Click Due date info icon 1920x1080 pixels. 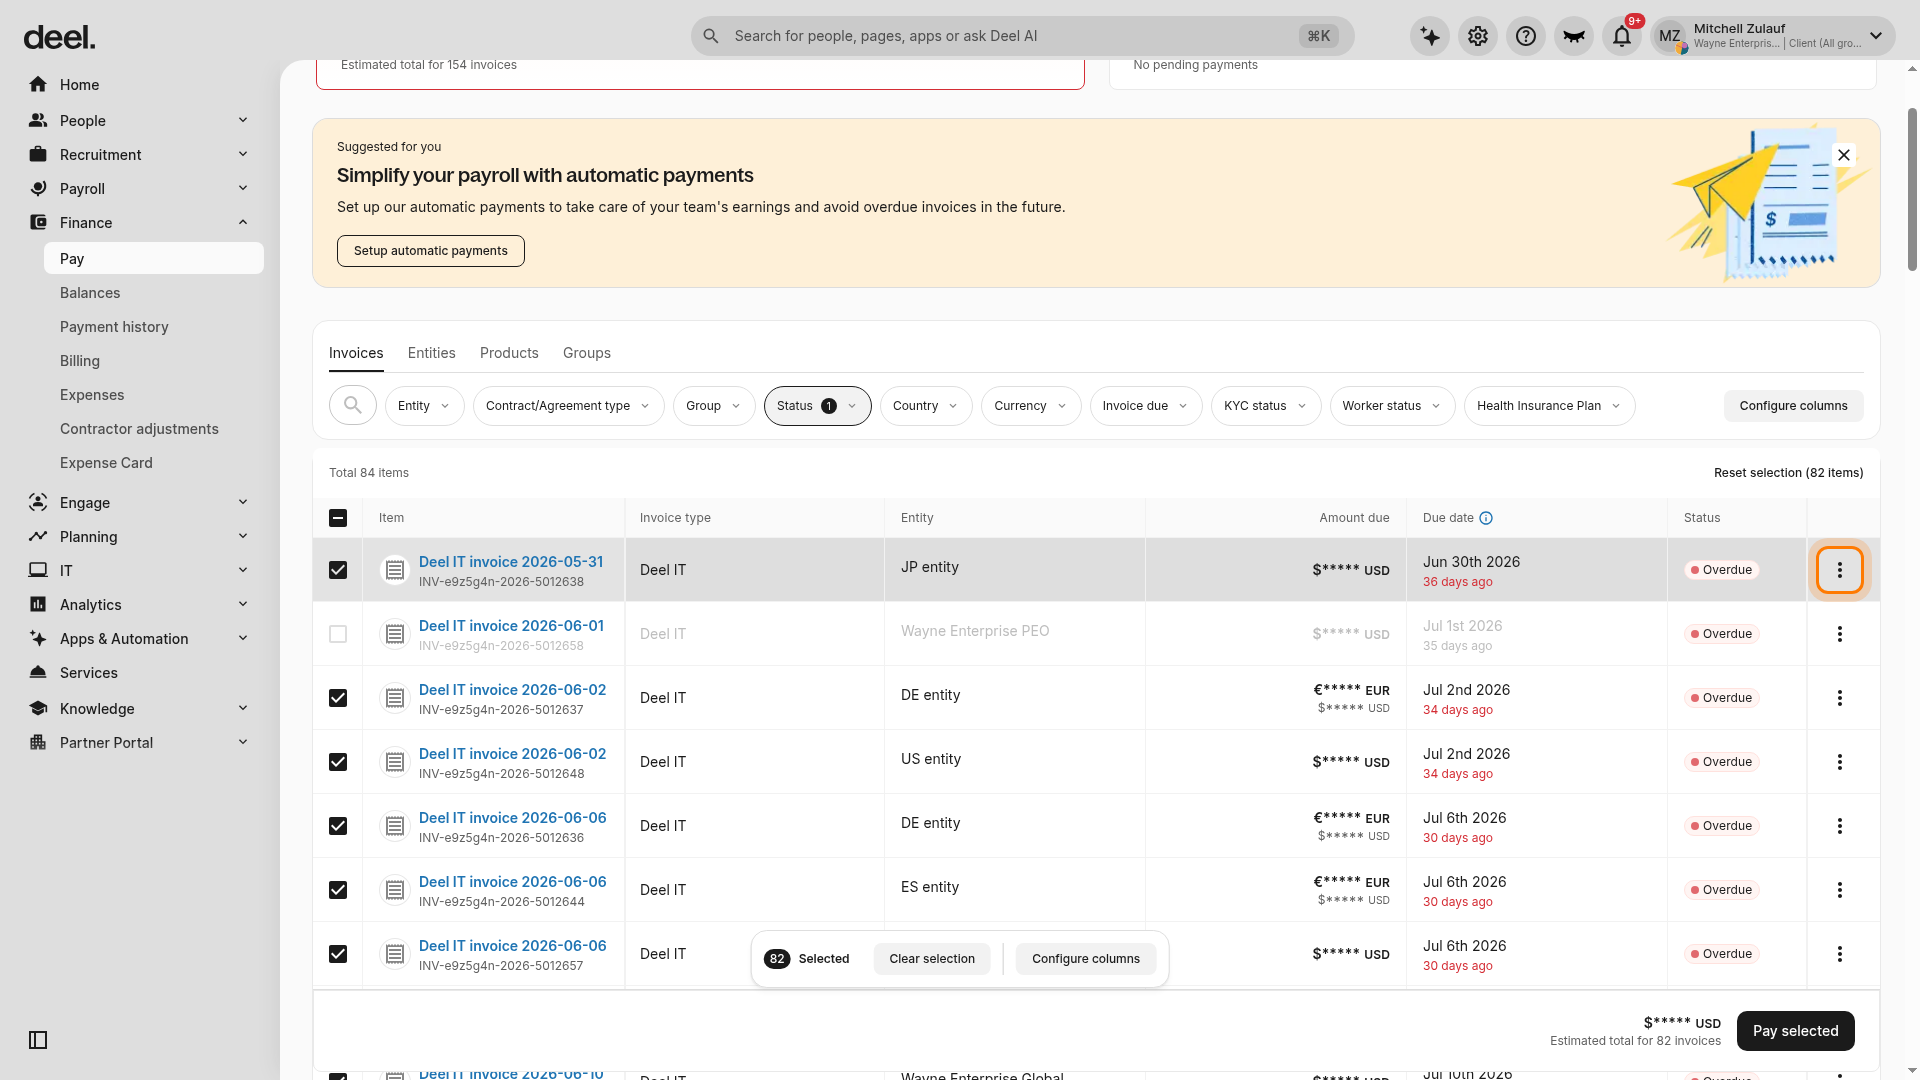(1486, 518)
